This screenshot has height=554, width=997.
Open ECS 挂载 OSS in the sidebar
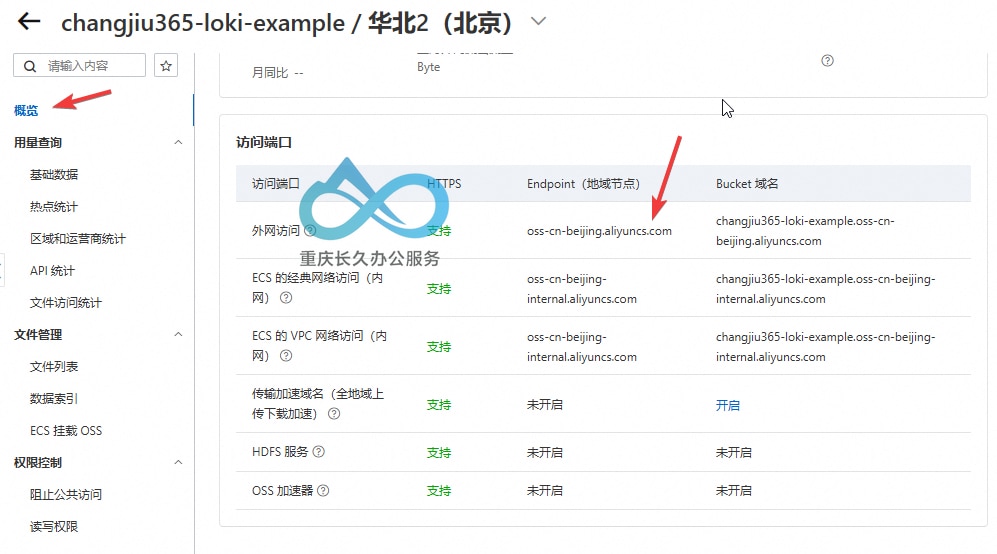pos(66,431)
